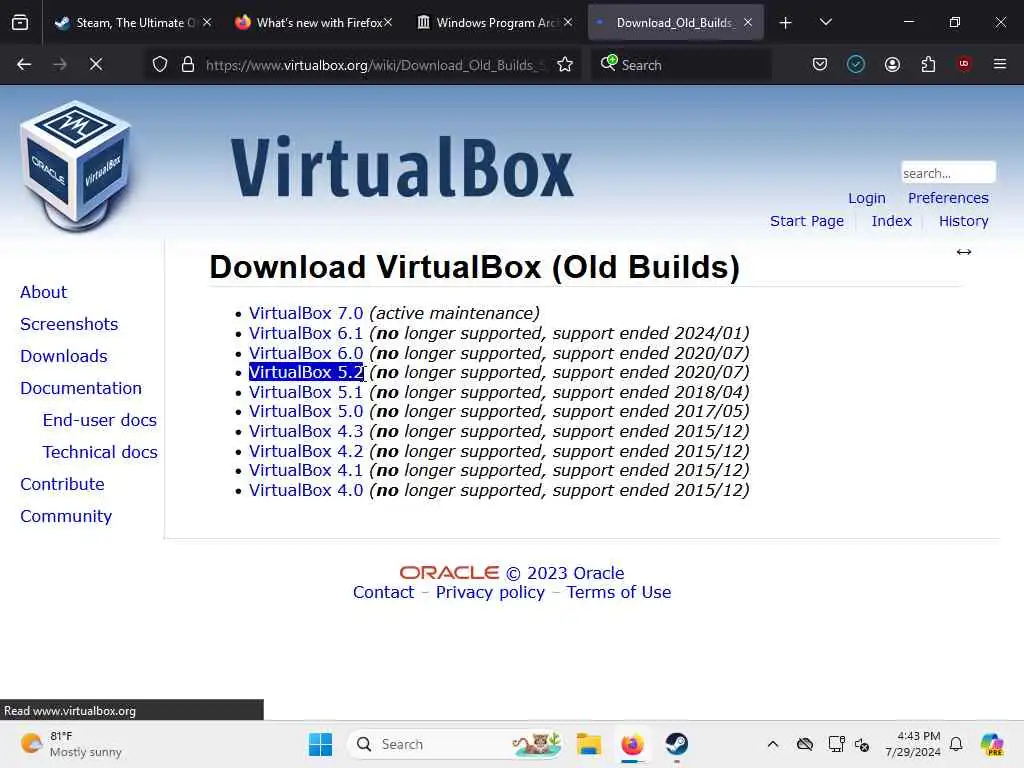
Task: Open the Windows Start button
Action: pos(321,744)
